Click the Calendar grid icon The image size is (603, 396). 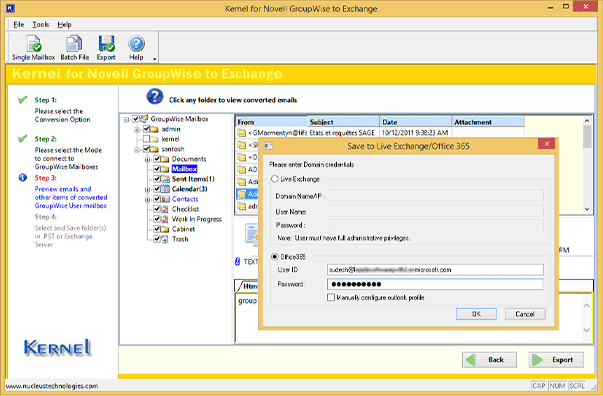165,189
